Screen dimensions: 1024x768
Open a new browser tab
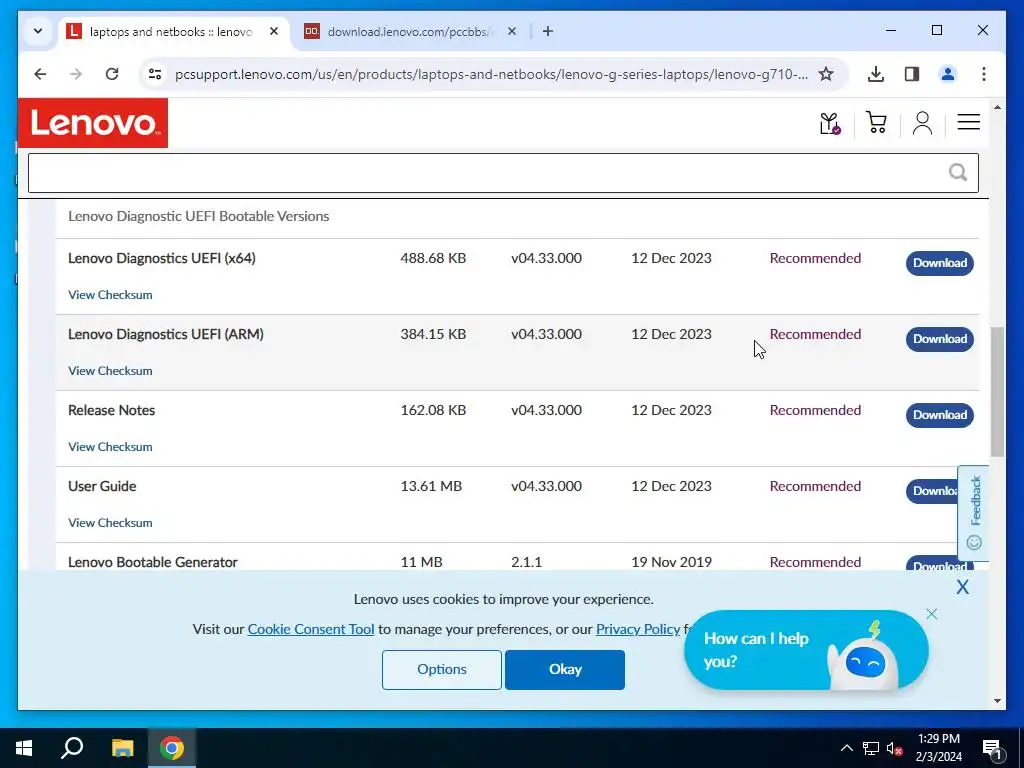(547, 31)
